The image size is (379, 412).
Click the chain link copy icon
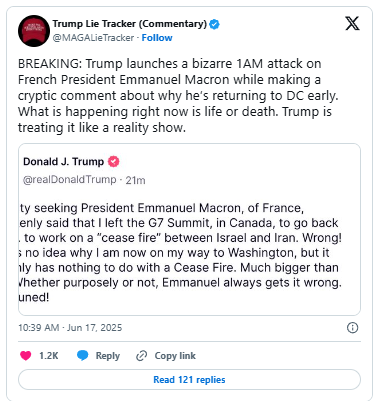[x=141, y=356]
